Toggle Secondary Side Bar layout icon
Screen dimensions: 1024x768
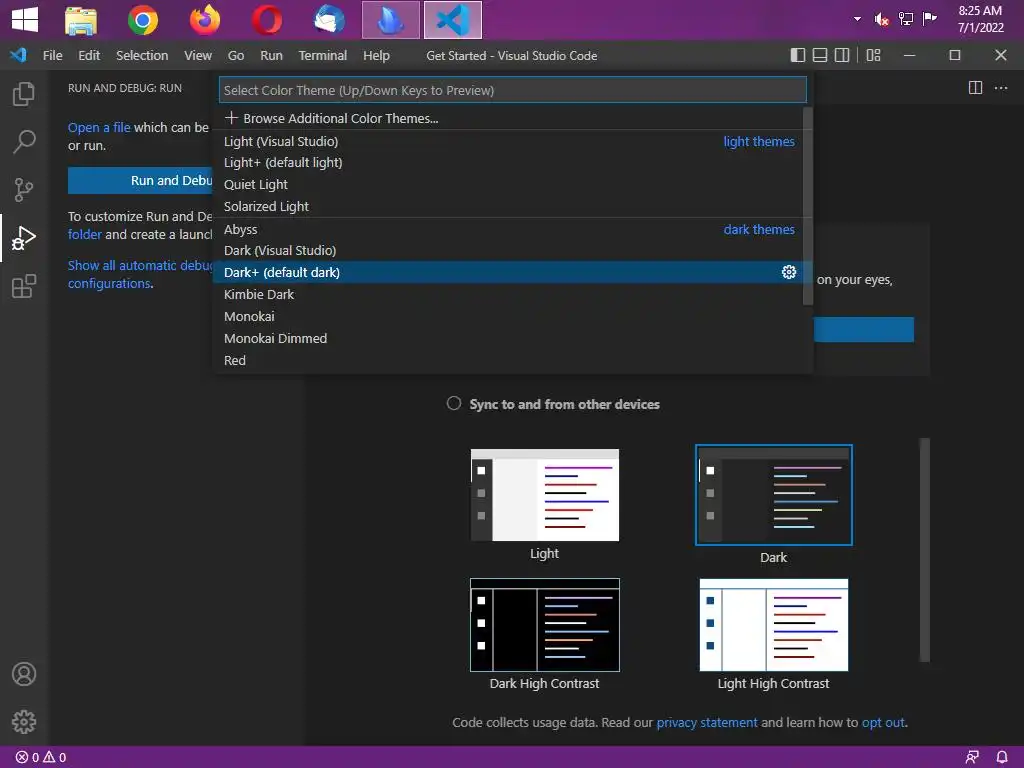pyautogui.click(x=842, y=56)
